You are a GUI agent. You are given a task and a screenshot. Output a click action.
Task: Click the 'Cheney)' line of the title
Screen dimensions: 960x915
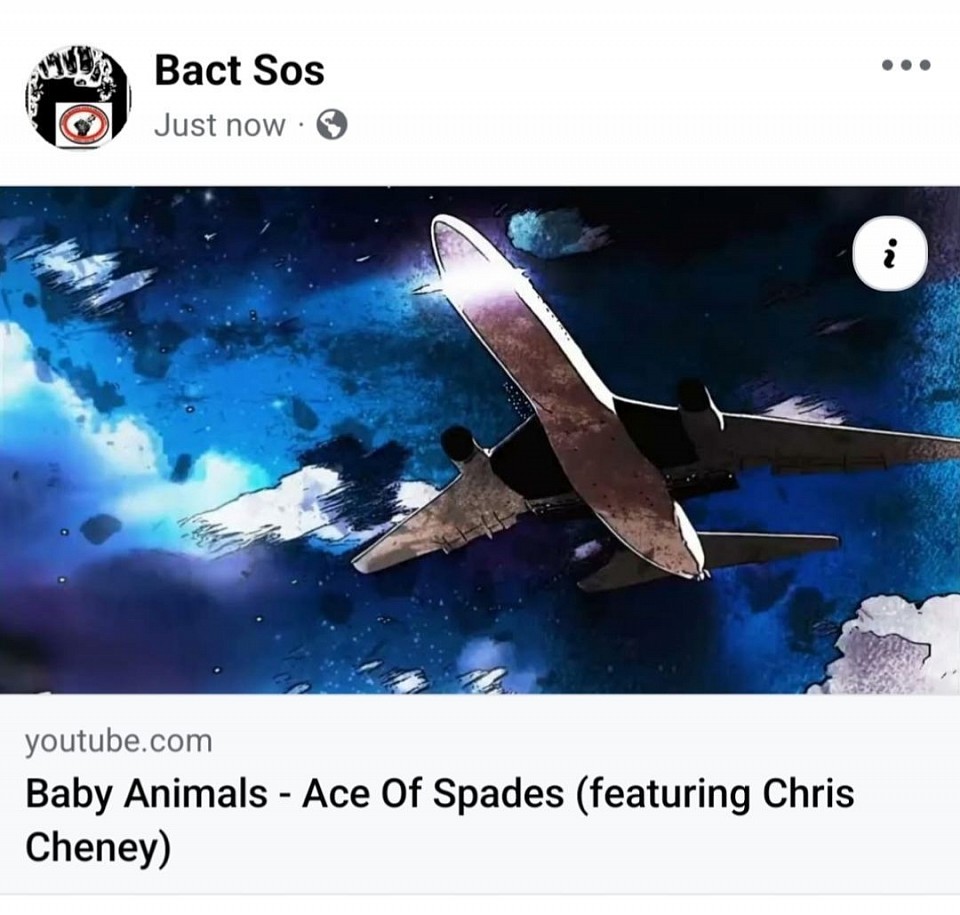pyautogui.click(x=98, y=849)
